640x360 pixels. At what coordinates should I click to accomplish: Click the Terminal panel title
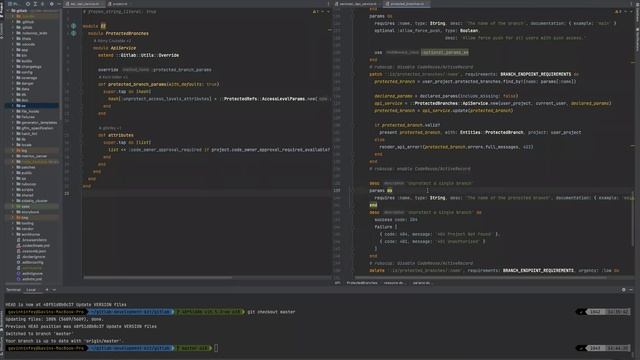pyautogui.click(x=13, y=289)
